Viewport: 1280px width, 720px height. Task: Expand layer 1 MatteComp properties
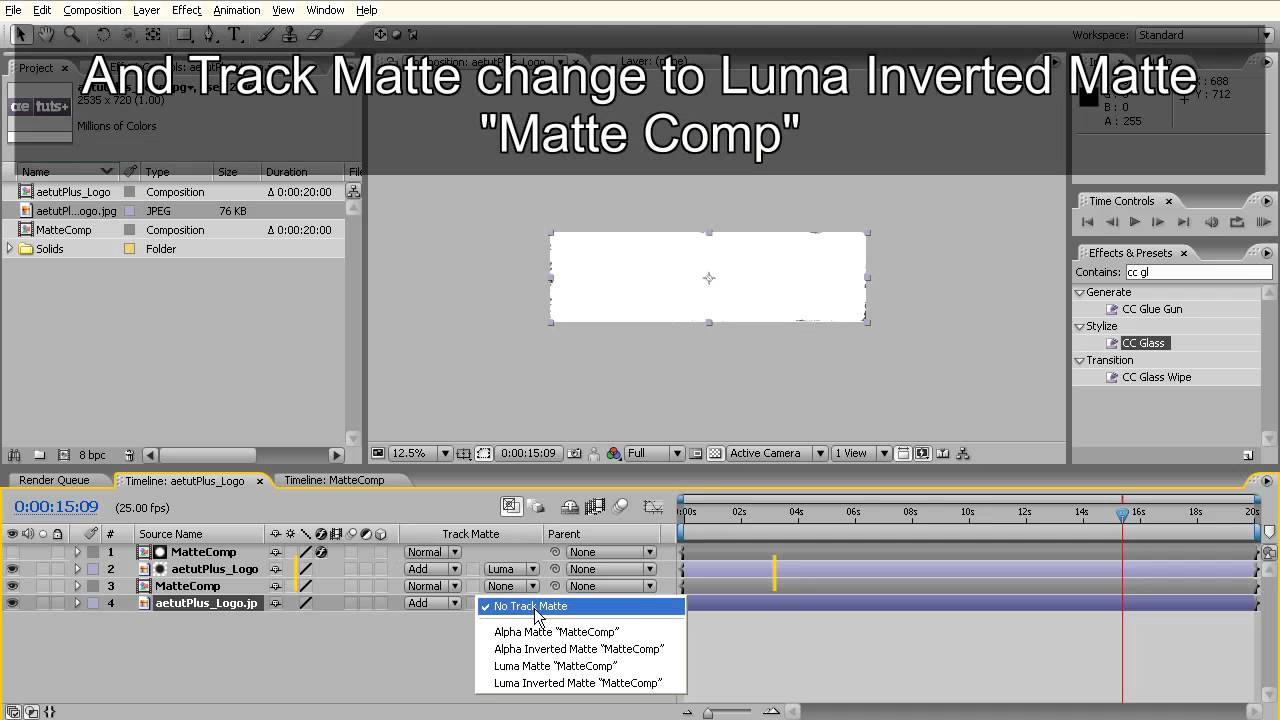point(77,552)
